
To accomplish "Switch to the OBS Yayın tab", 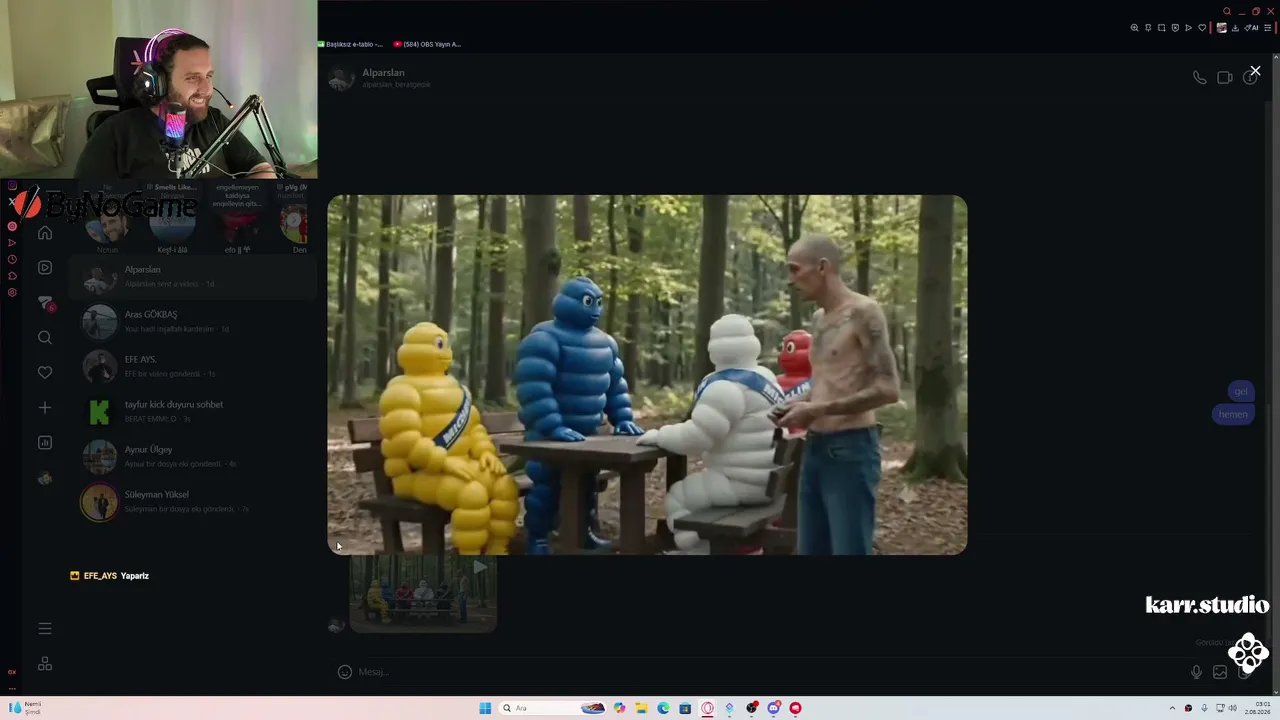I will pyautogui.click(x=427, y=44).
